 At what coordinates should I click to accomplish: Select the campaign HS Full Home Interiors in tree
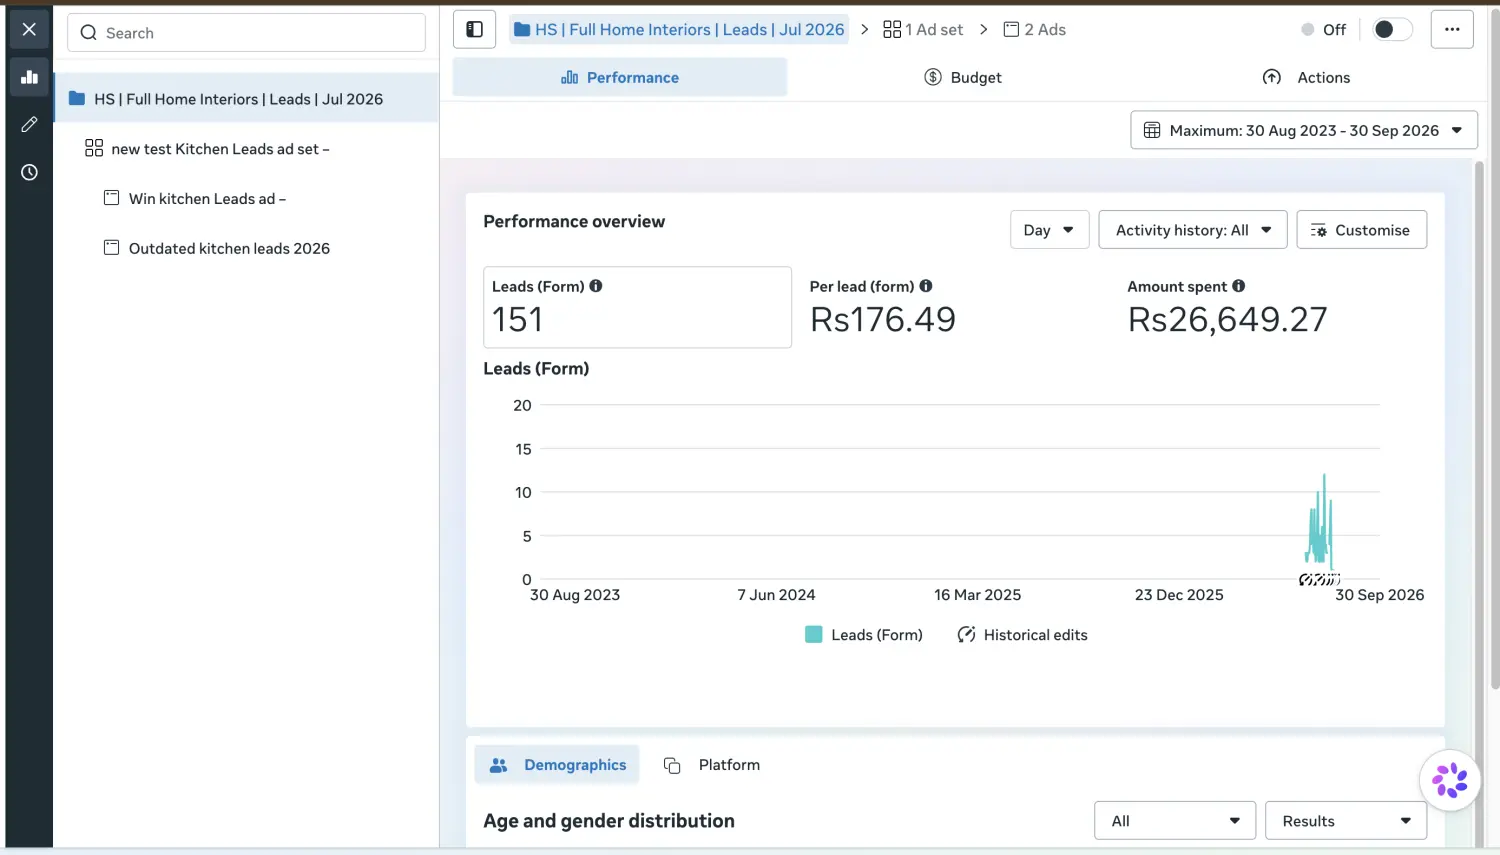246,99
